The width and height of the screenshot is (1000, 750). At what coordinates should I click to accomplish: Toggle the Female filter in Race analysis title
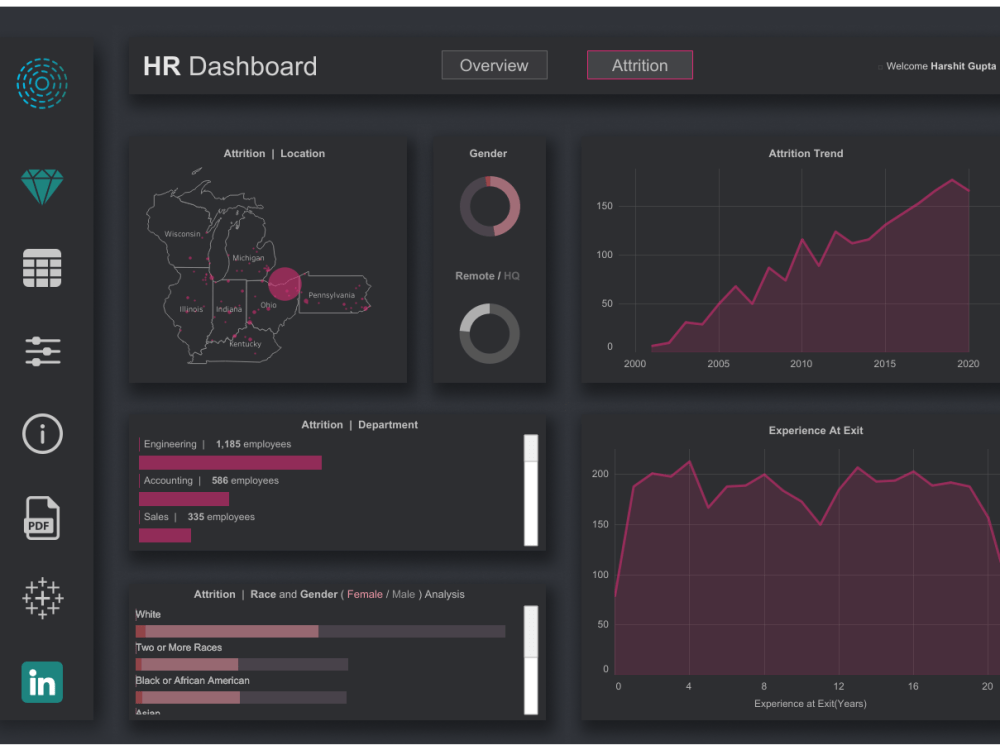pyautogui.click(x=365, y=593)
